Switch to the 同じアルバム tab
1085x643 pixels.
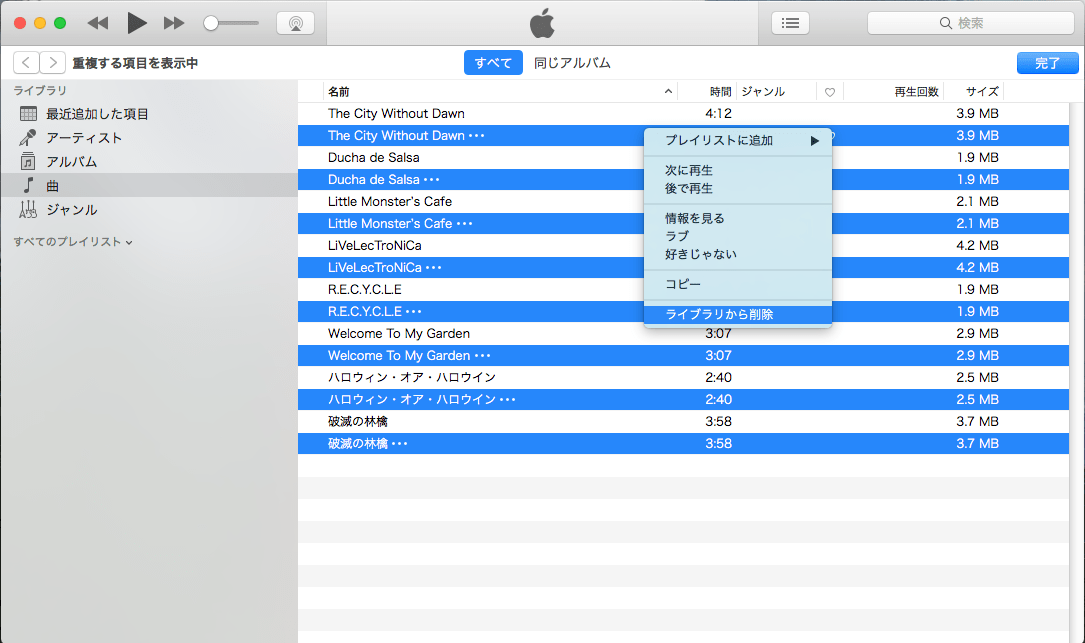pyautogui.click(x=572, y=62)
